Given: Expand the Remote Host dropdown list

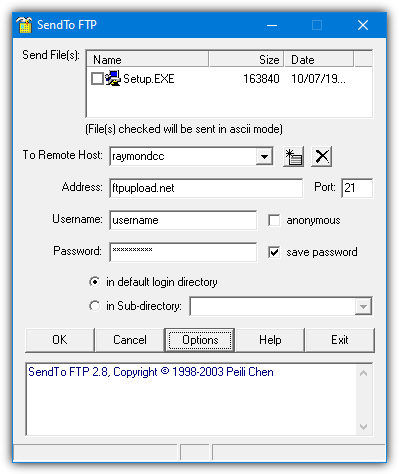Looking at the screenshot, I should tap(264, 156).
